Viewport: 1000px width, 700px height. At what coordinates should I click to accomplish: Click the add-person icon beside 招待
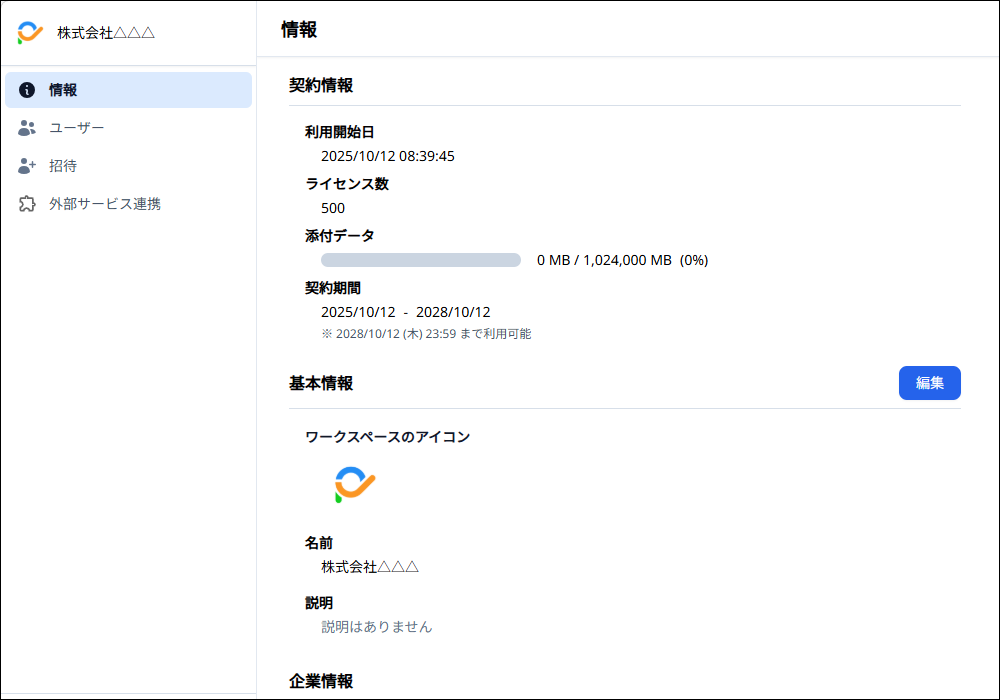(x=27, y=166)
